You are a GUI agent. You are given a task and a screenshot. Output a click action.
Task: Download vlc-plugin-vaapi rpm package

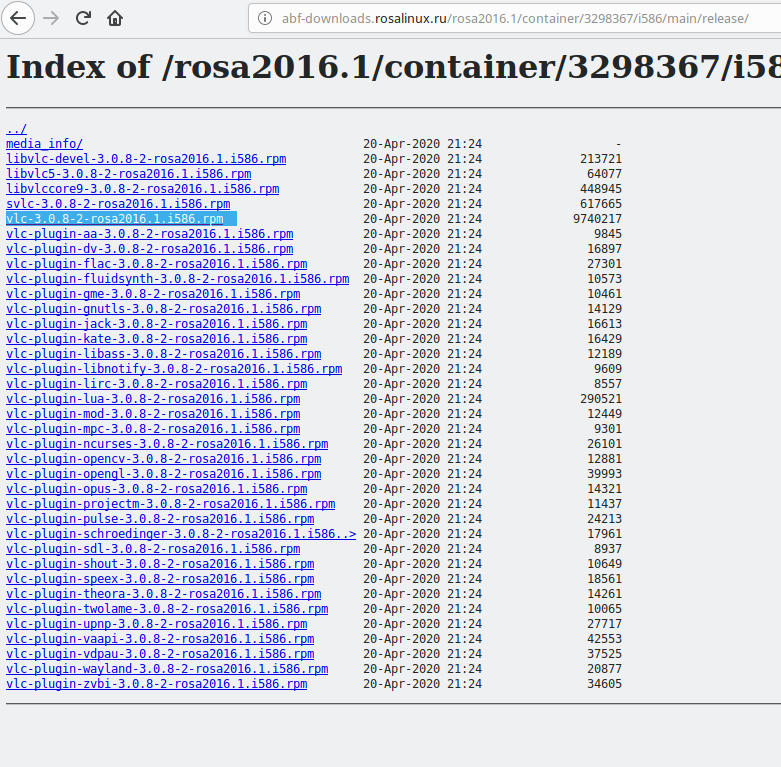[160, 639]
